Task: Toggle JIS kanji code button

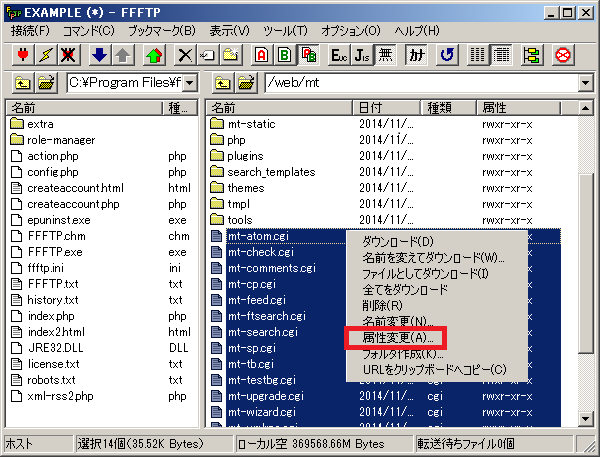Action: coord(362,55)
